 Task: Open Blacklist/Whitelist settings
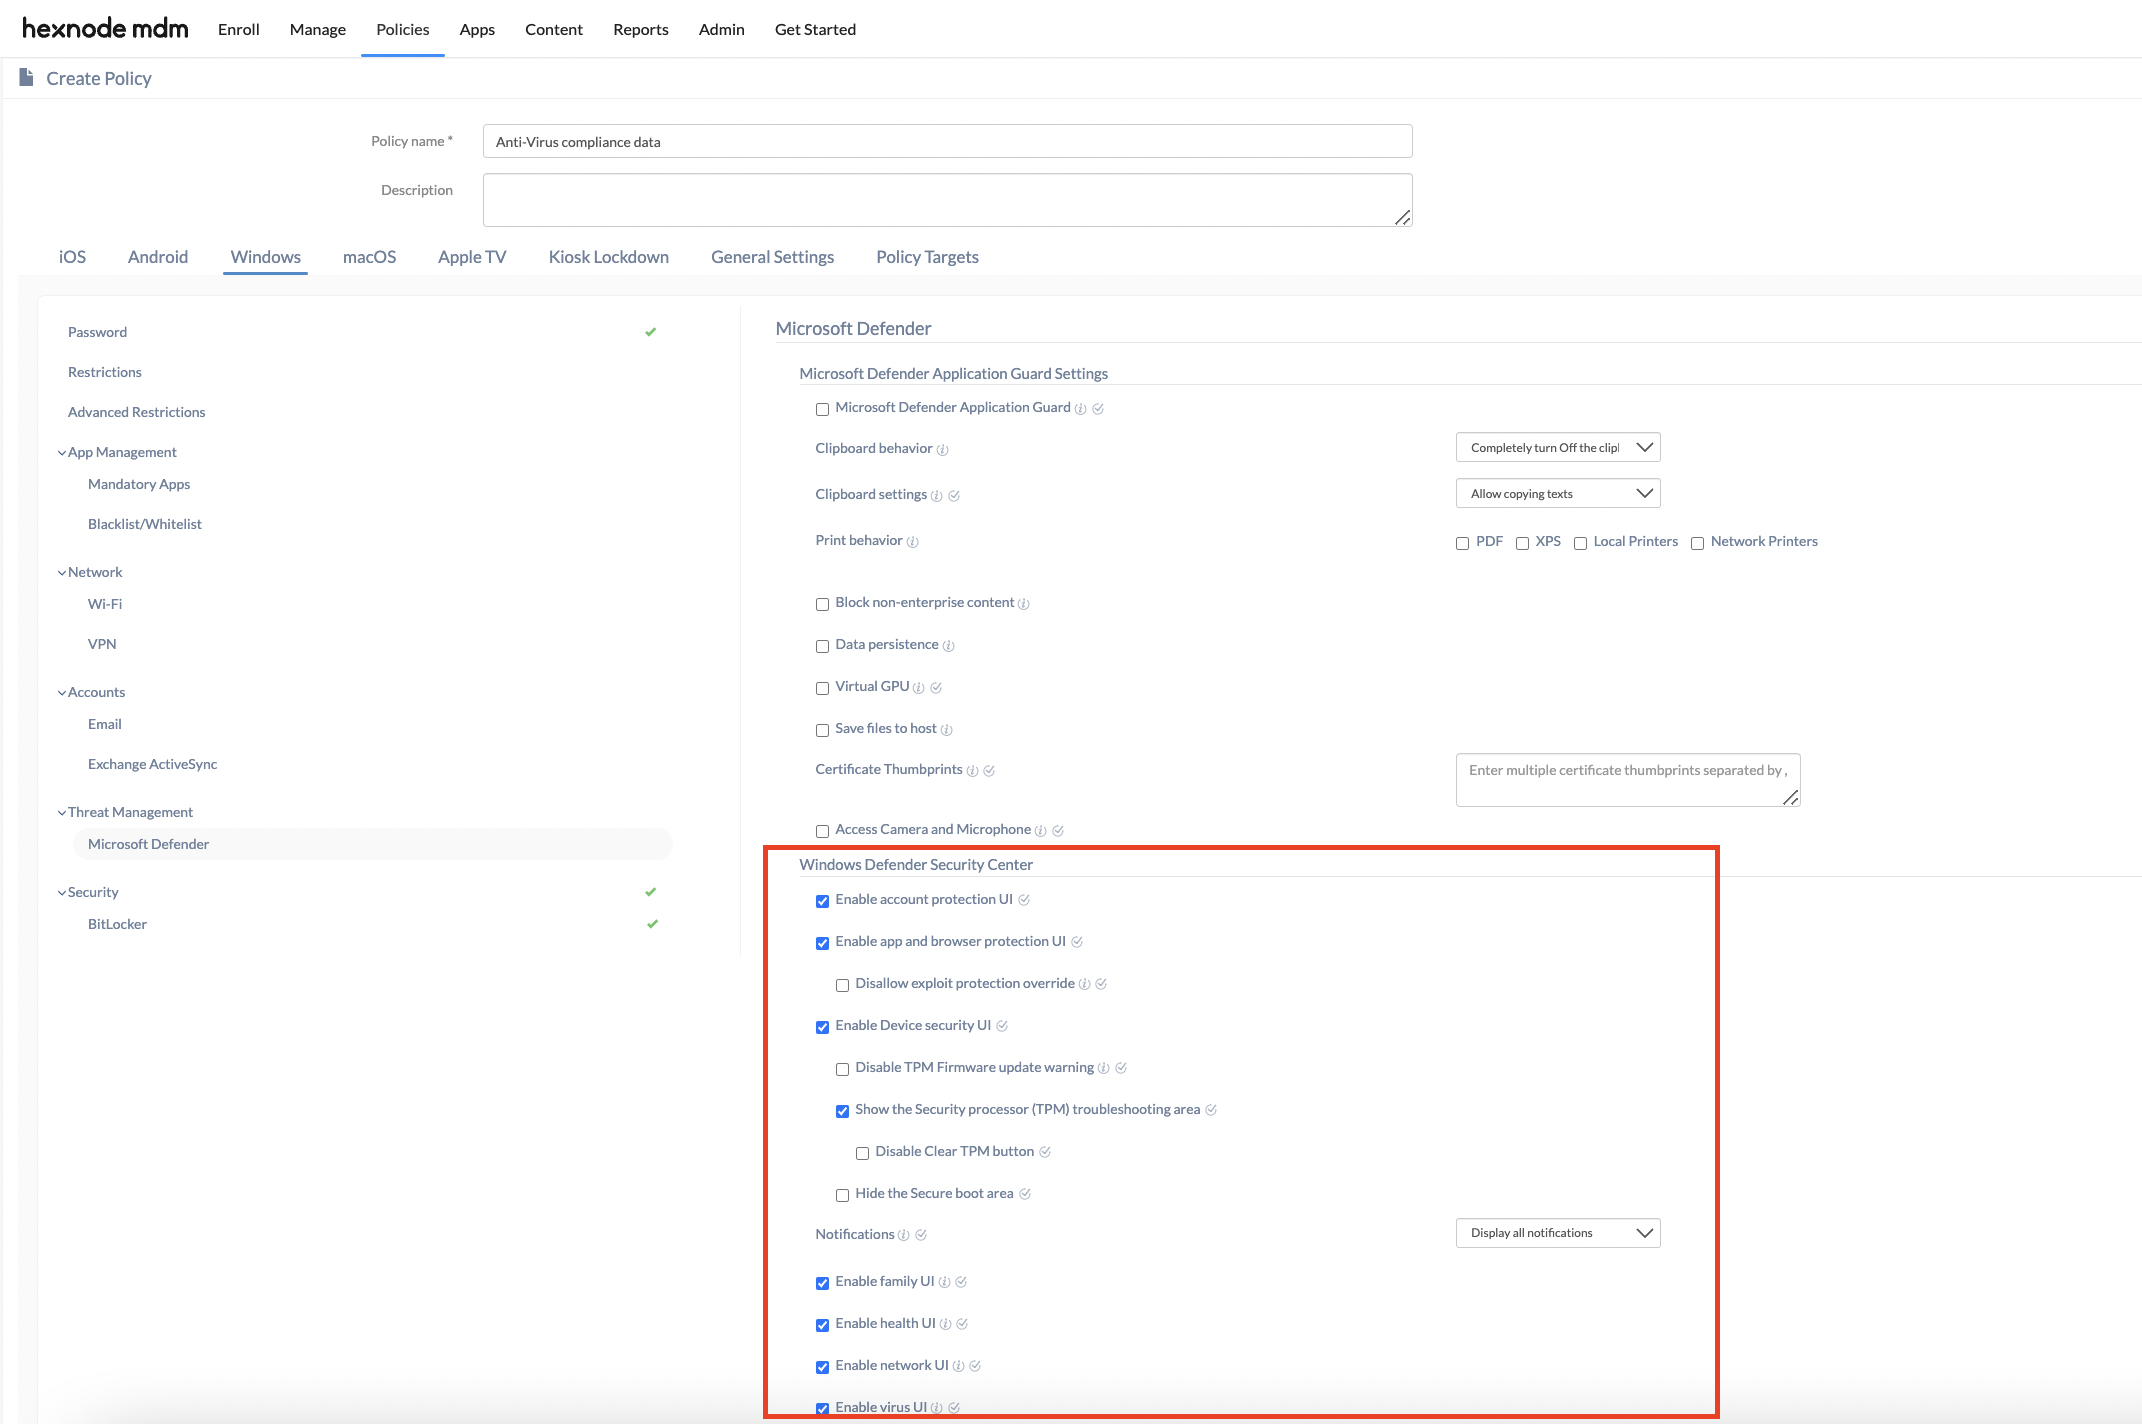click(x=145, y=524)
